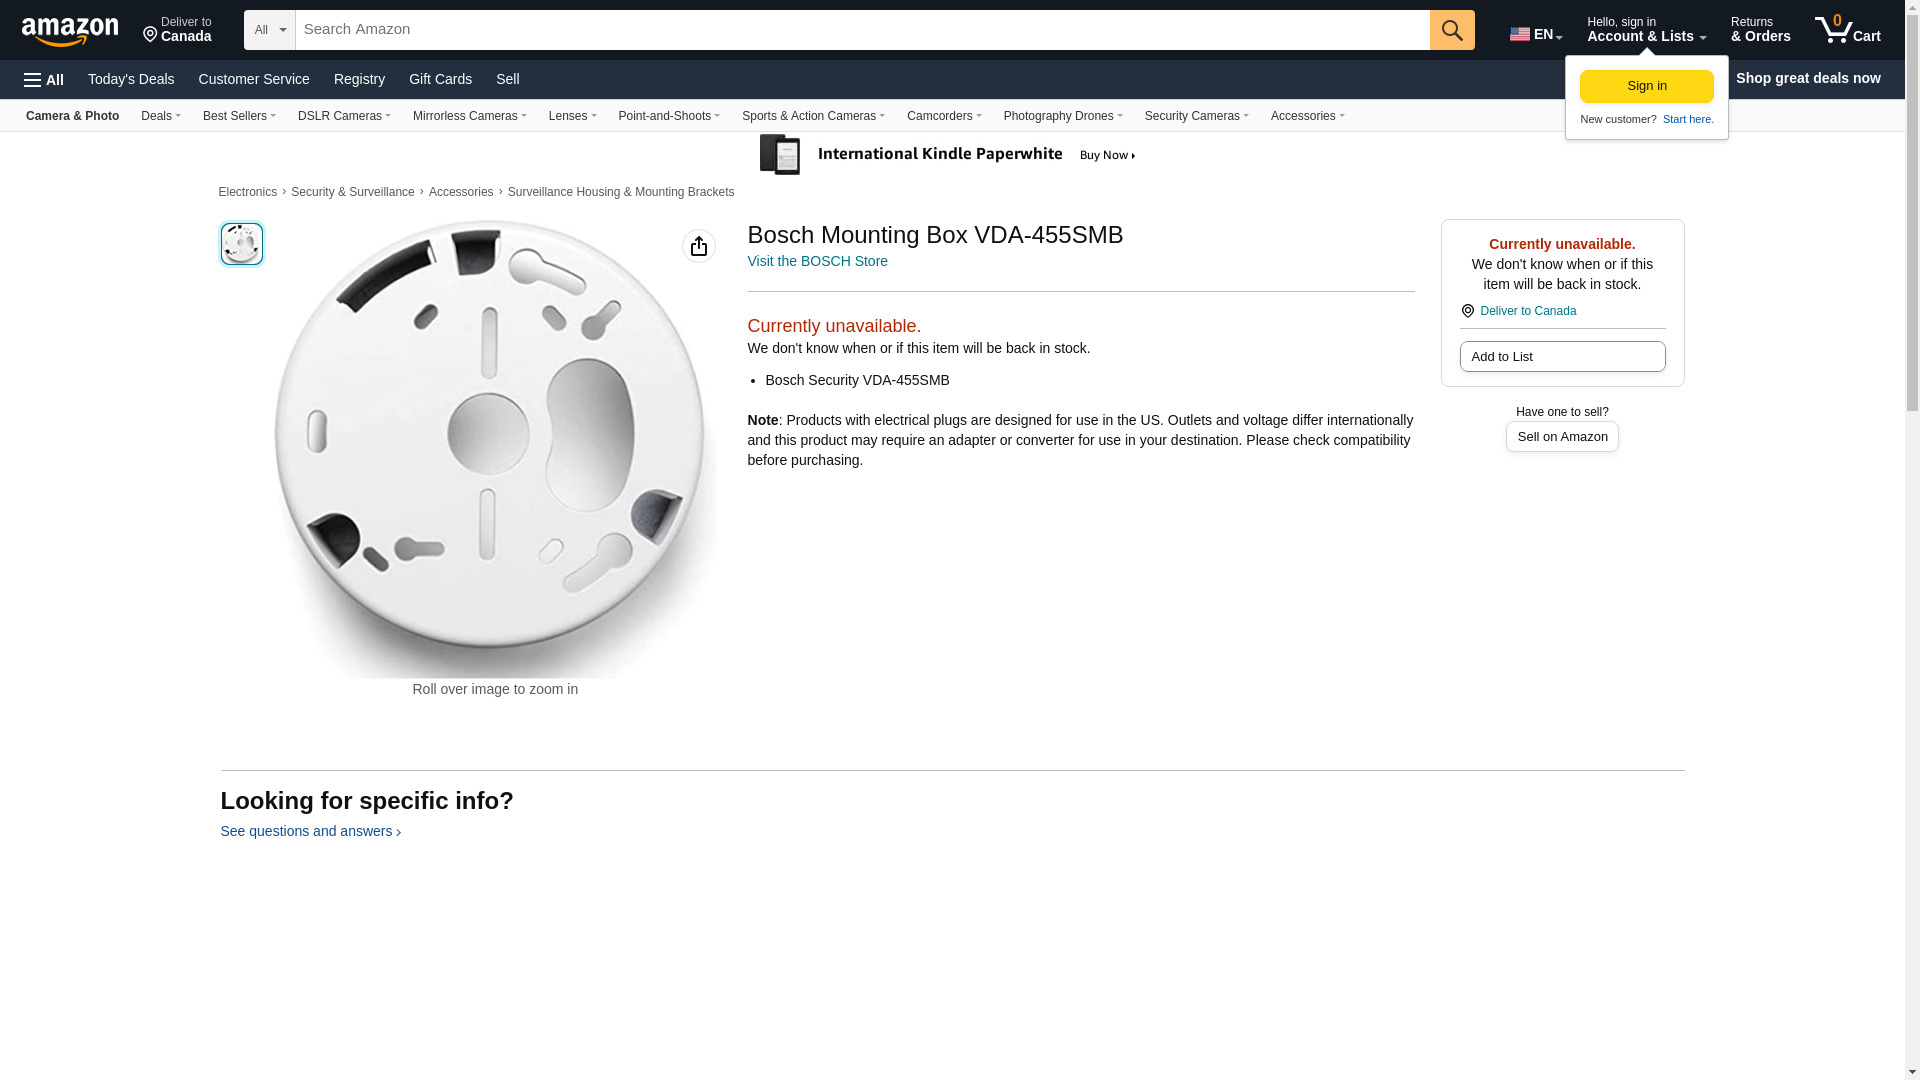Viewport: 1920px width, 1080px height.
Task: Open the EN language flag selector
Action: [1535, 34]
